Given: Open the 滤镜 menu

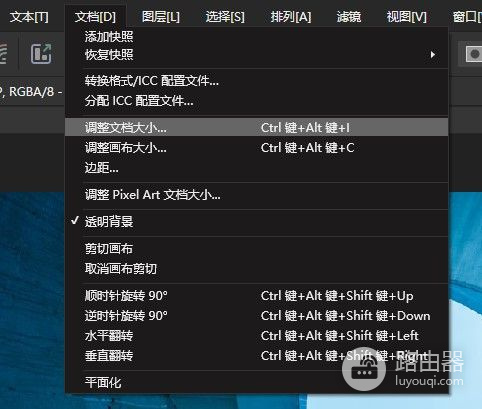Looking at the screenshot, I should (x=349, y=17).
